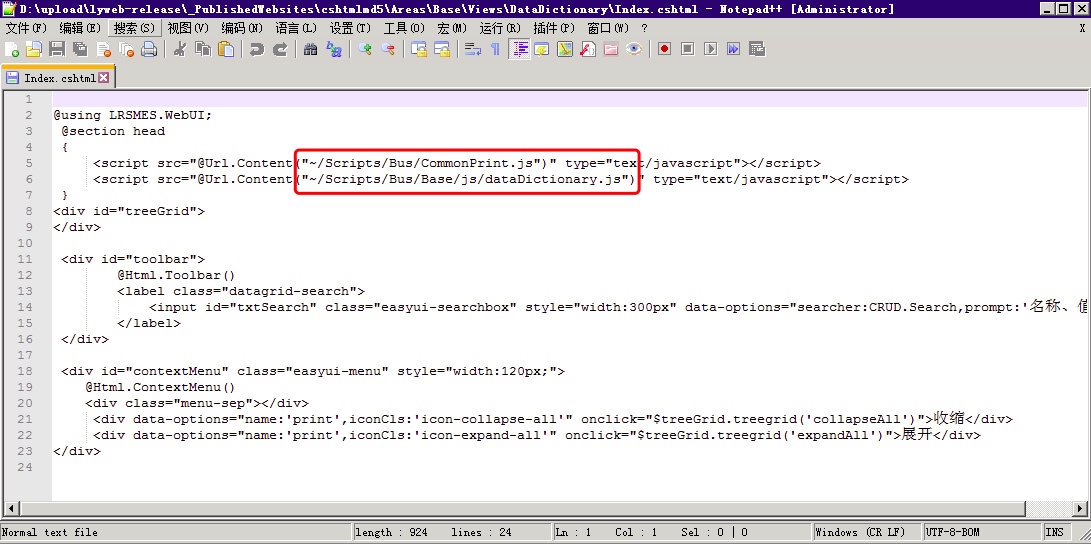This screenshot has width=1091, height=544.
Task: Click the UTF-8-BOM encoding status field
Action: 983,532
